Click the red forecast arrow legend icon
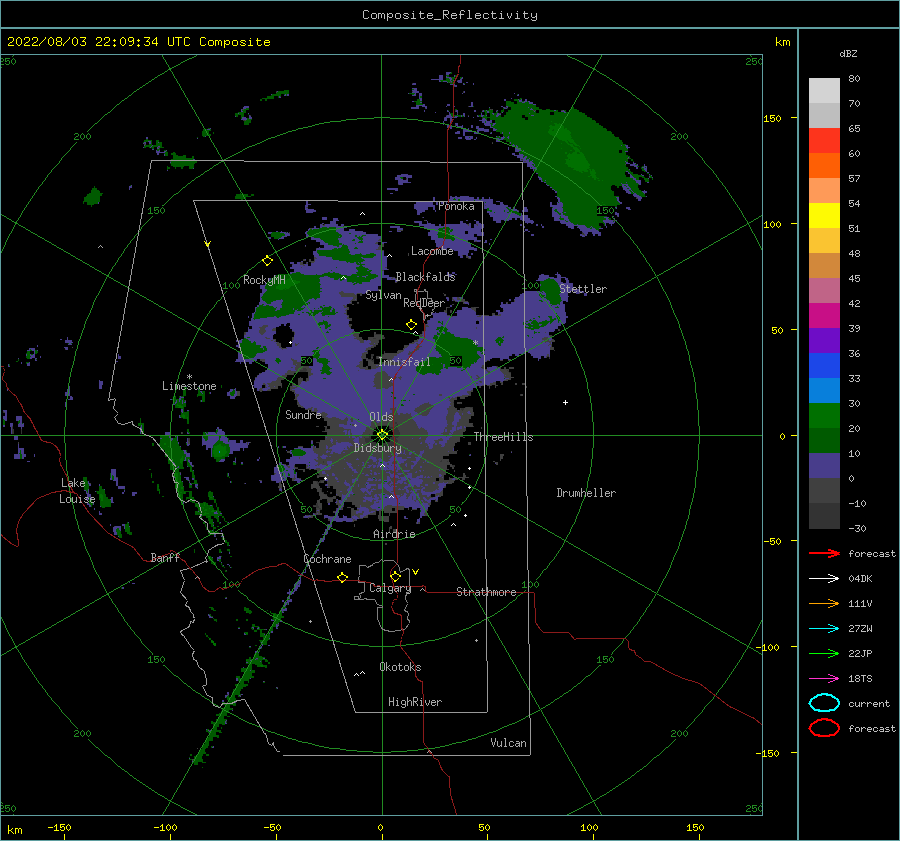This screenshot has height=841, width=900. tap(824, 553)
